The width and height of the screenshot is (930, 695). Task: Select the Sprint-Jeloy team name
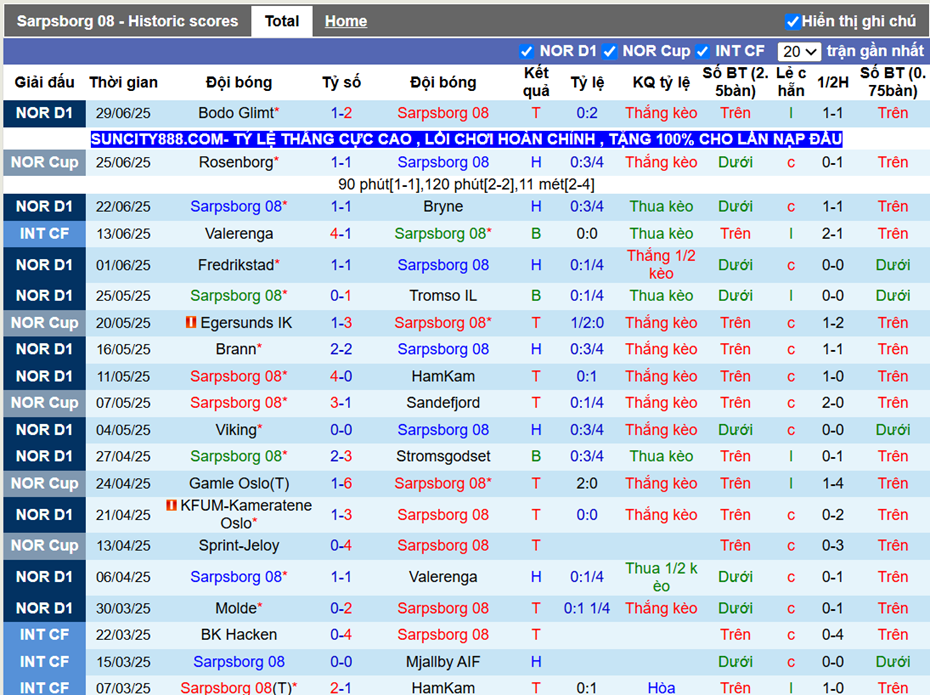tap(239, 546)
